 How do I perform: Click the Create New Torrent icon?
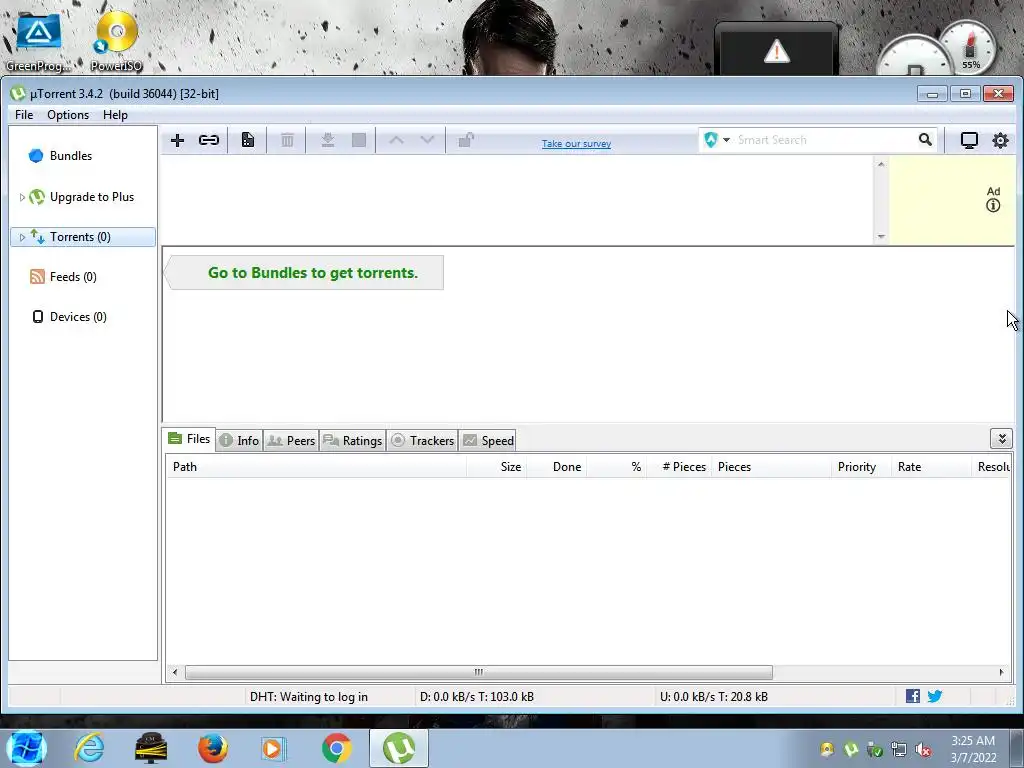[x=248, y=140]
